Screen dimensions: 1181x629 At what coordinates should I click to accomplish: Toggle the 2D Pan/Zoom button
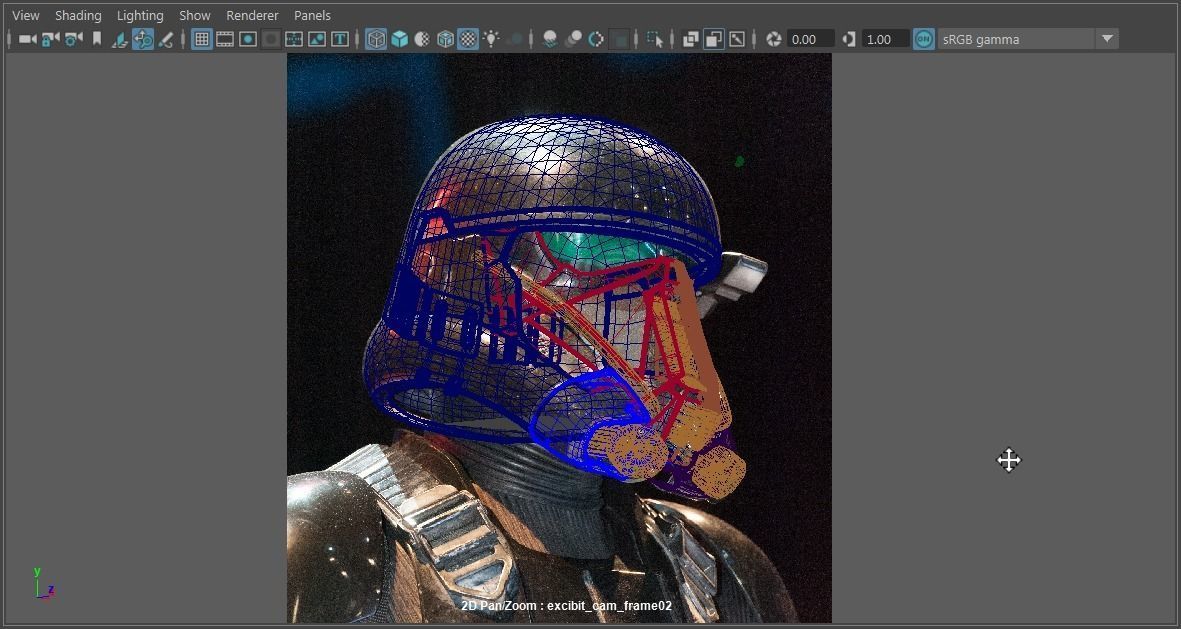pos(142,39)
